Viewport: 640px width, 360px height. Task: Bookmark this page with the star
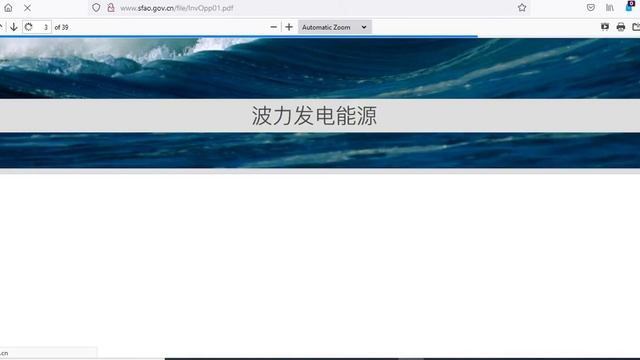click(x=522, y=8)
